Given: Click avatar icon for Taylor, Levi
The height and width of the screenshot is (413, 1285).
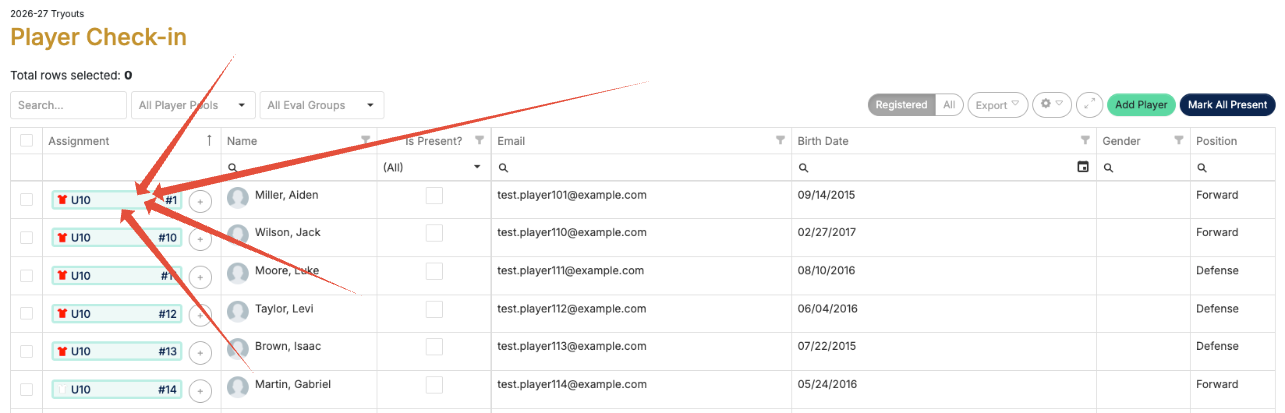Looking at the screenshot, I should coord(238,310).
